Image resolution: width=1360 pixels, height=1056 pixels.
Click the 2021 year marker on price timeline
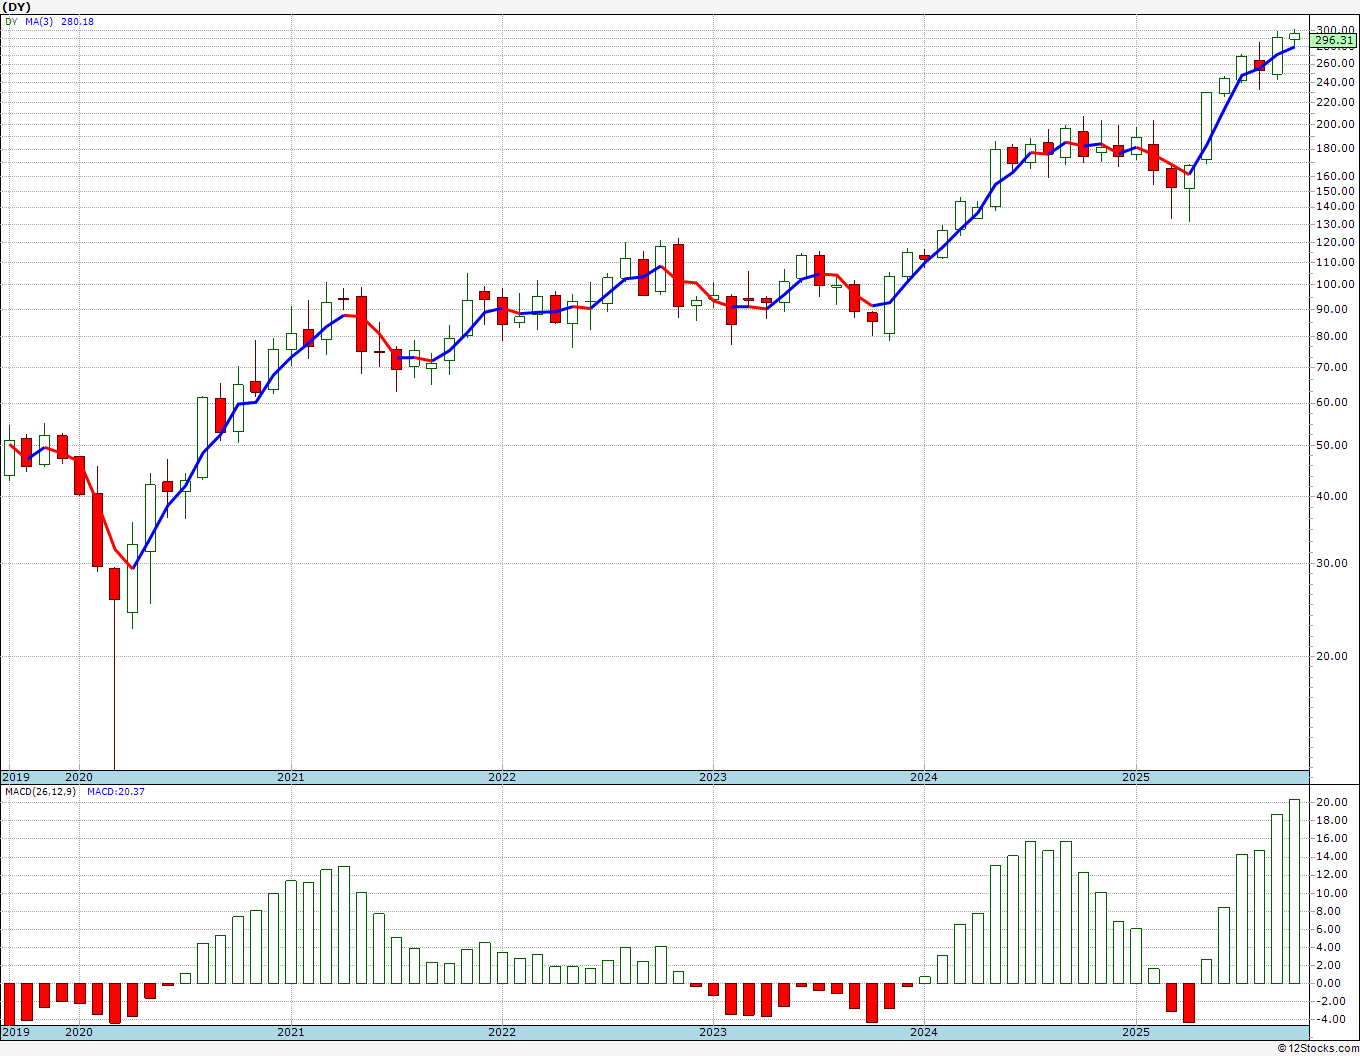pyautogui.click(x=290, y=777)
